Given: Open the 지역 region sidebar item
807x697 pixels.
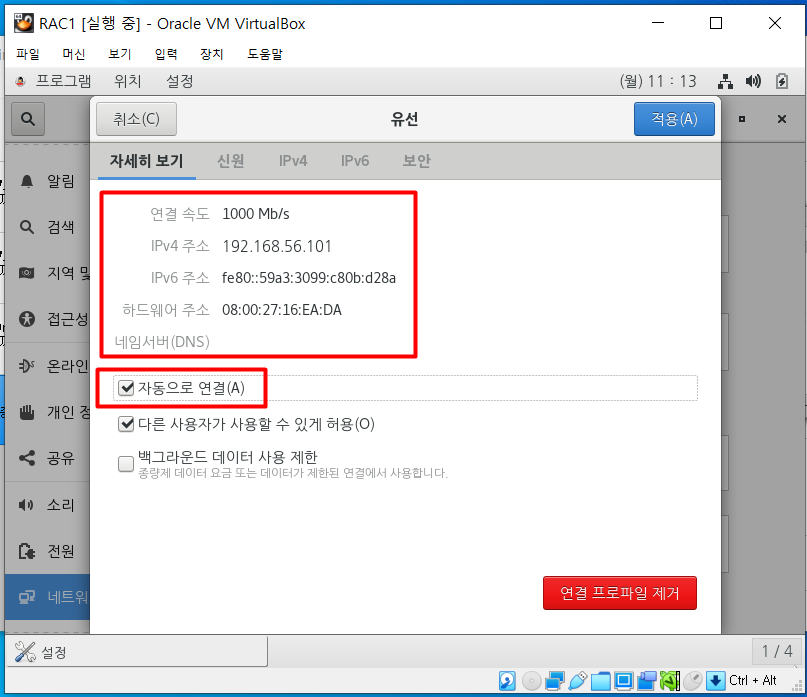Looking at the screenshot, I should 47,273.
